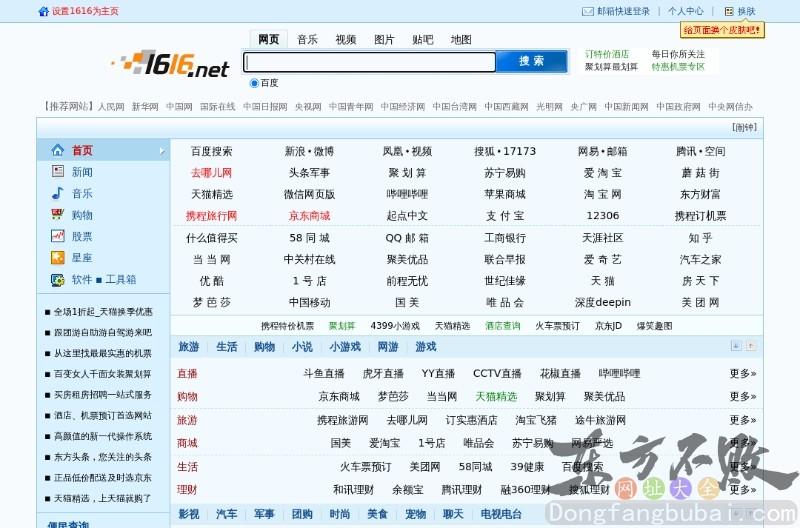Click the mail envelope icon at top
The height and width of the screenshot is (528, 800).
[588, 11]
